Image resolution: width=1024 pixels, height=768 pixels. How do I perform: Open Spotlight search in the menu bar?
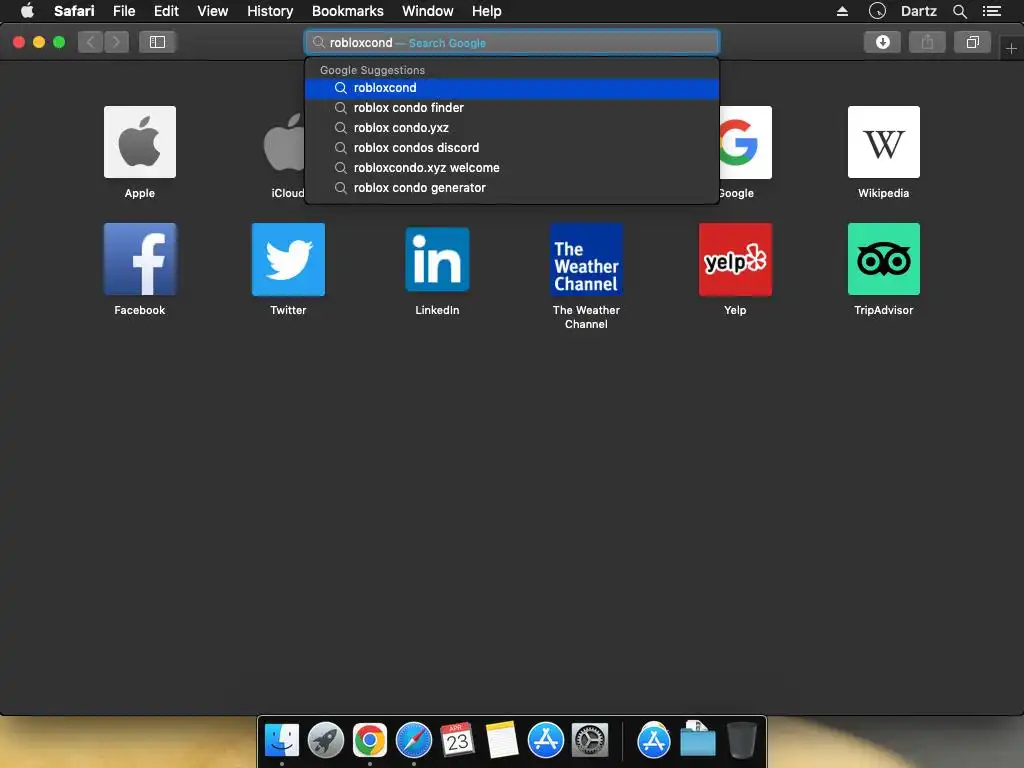pyautogui.click(x=959, y=10)
